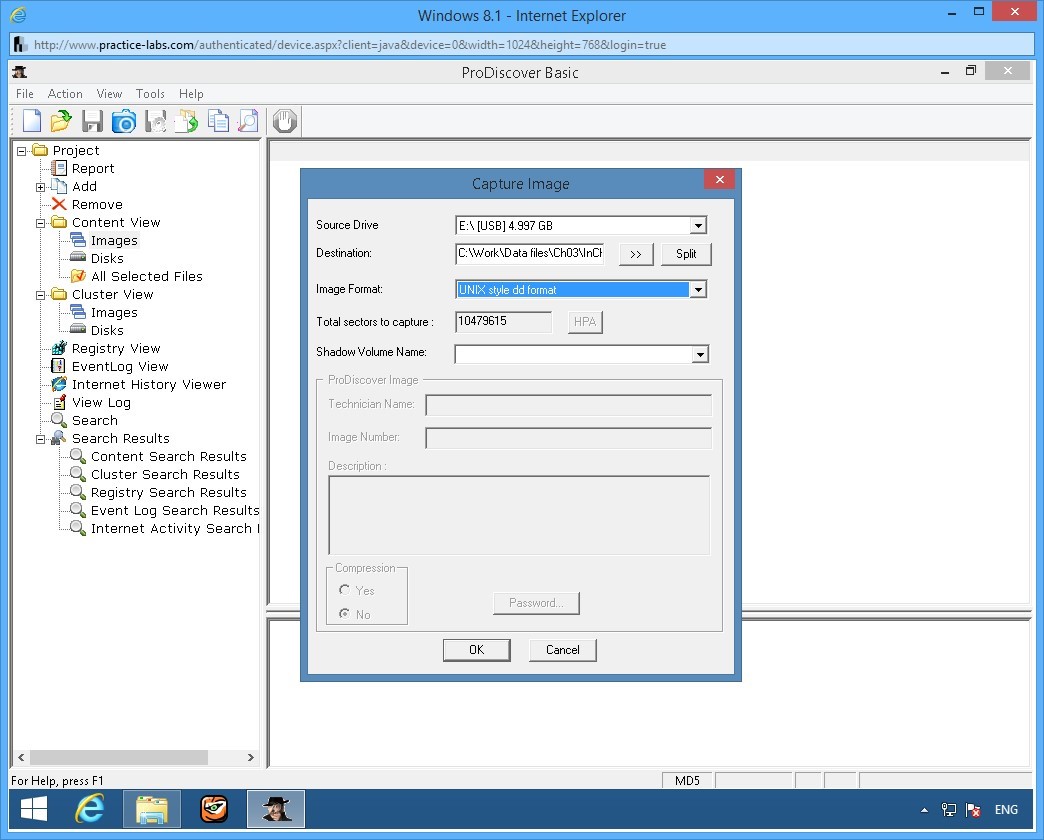The height and width of the screenshot is (840, 1044).
Task: Open the Image Format dropdown
Action: pyautogui.click(x=698, y=290)
